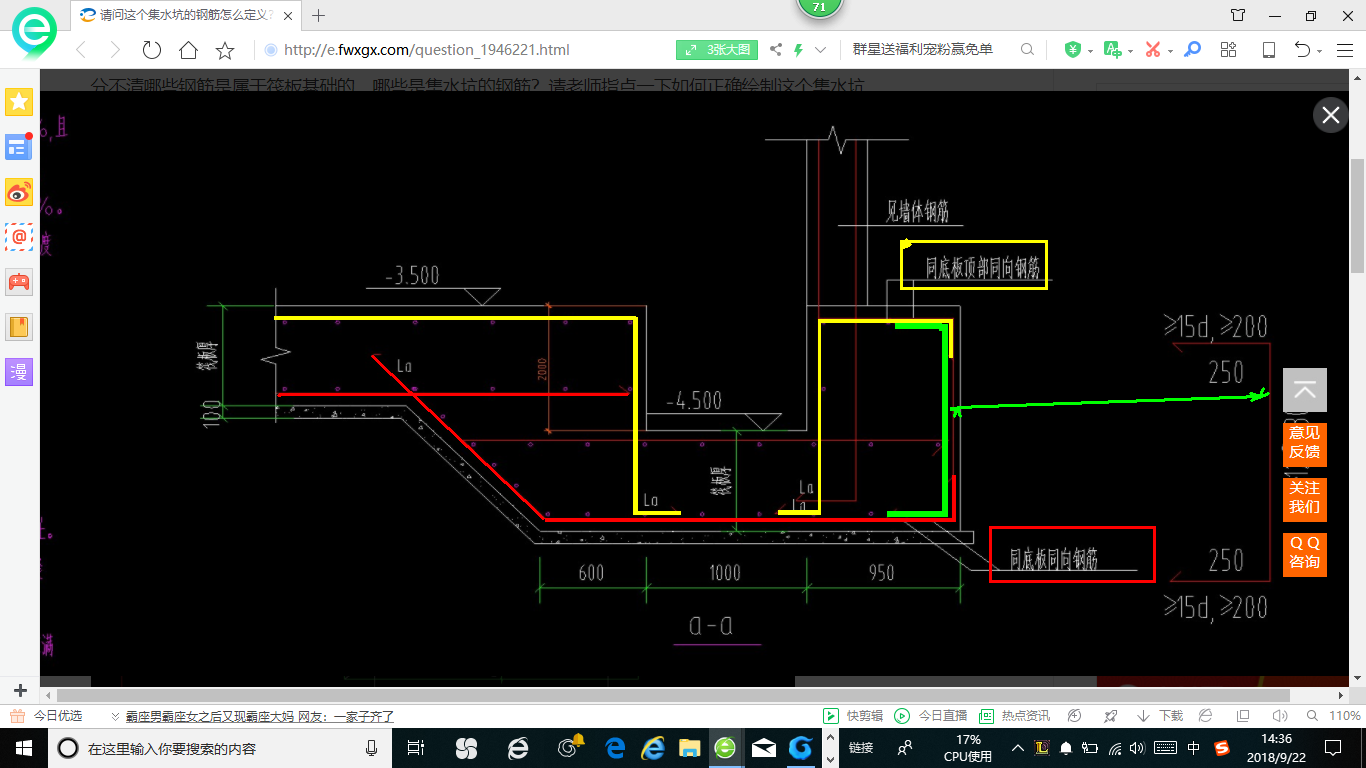Open the blue news feed sidebar icon

tap(19, 148)
